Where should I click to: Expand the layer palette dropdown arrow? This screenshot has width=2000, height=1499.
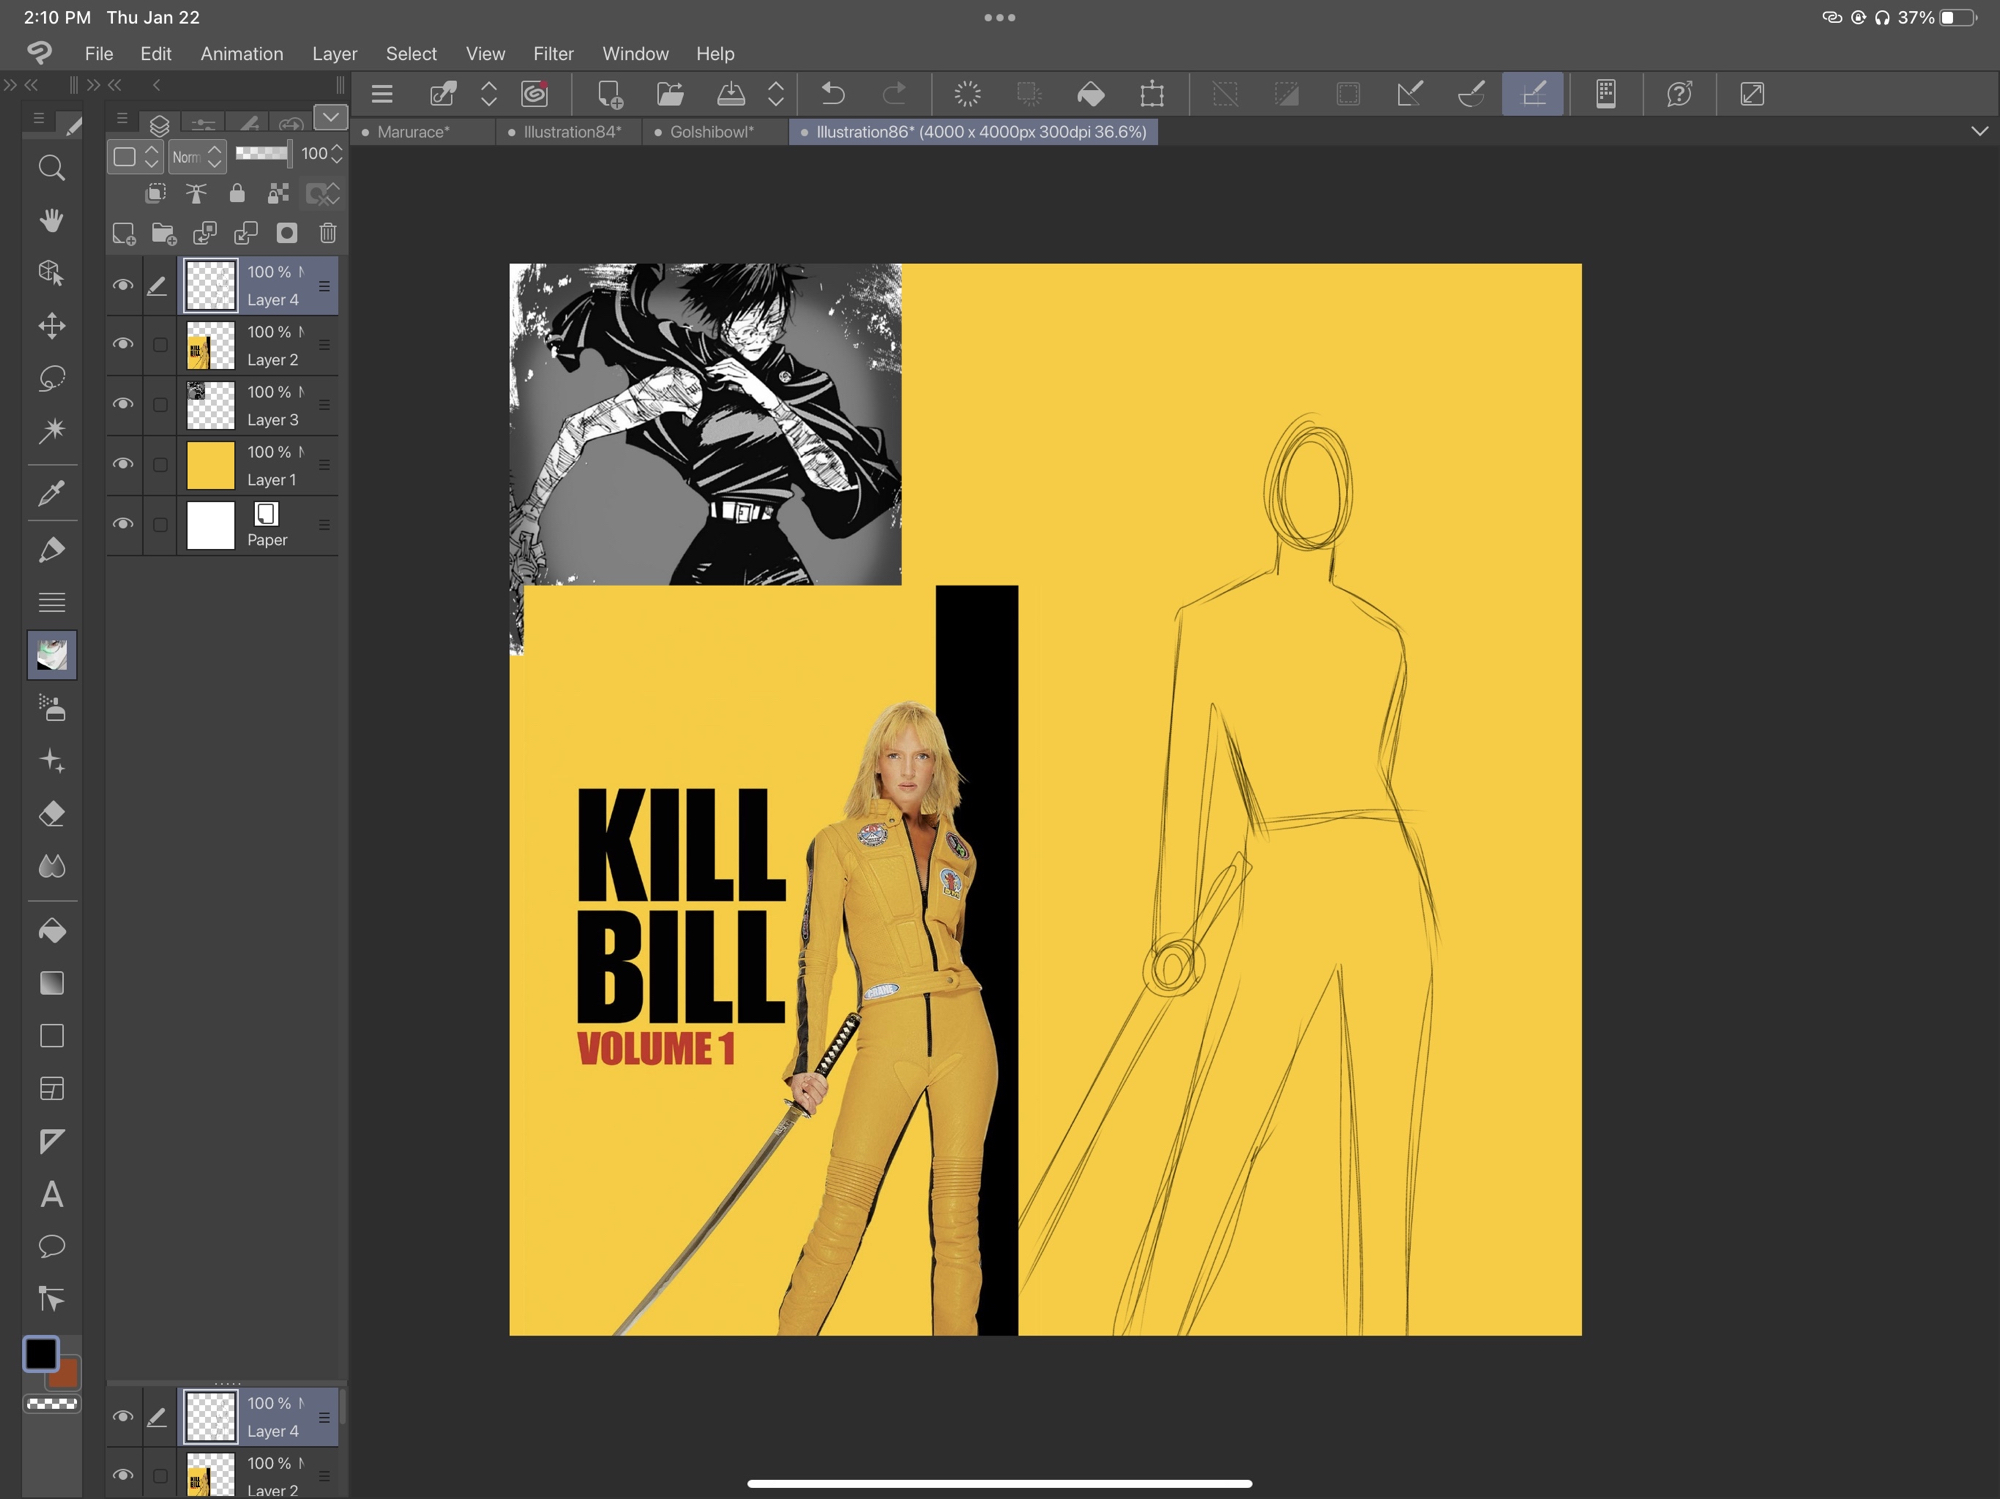click(330, 118)
